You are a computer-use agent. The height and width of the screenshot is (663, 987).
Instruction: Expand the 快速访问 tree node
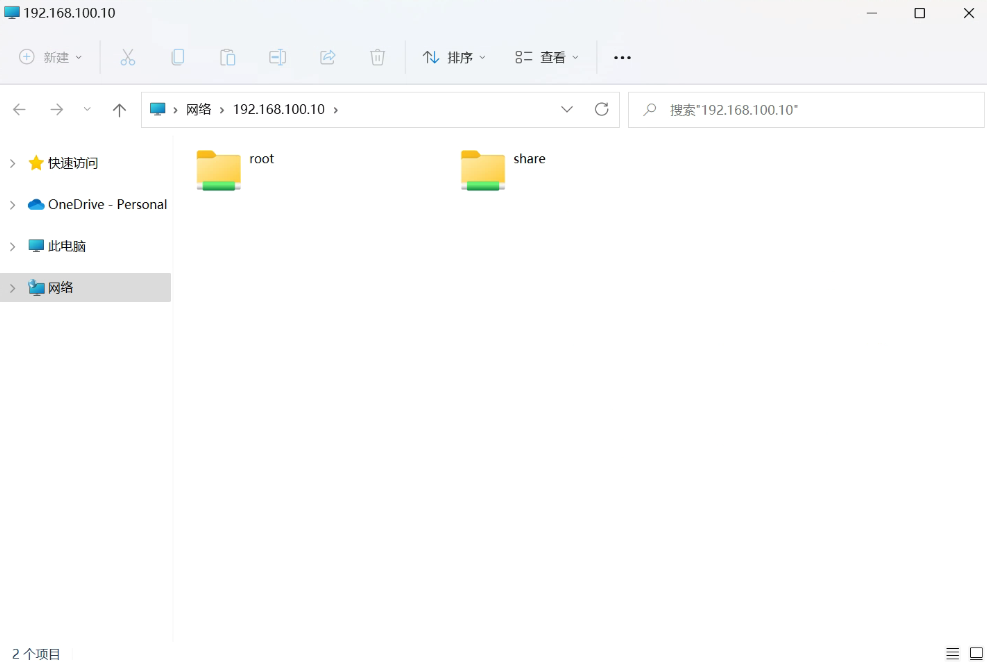[12, 163]
